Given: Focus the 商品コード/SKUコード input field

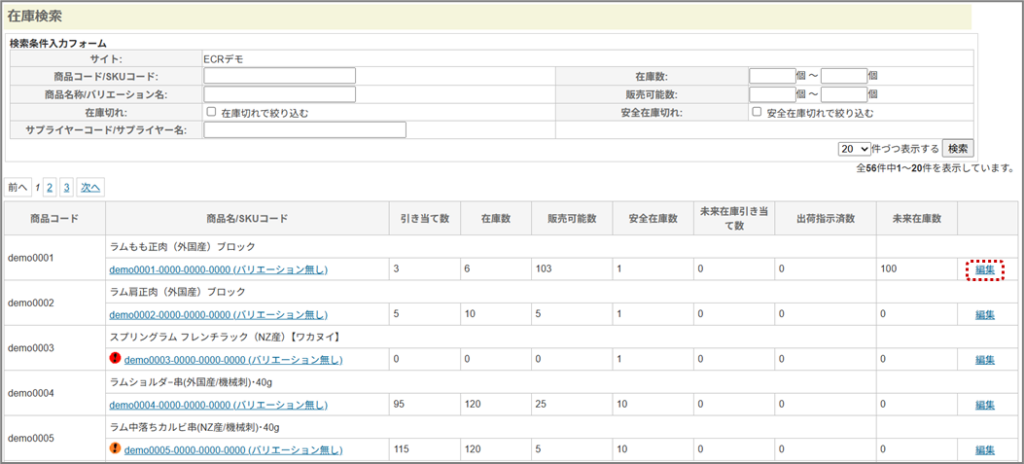Looking at the screenshot, I should tap(280, 76).
